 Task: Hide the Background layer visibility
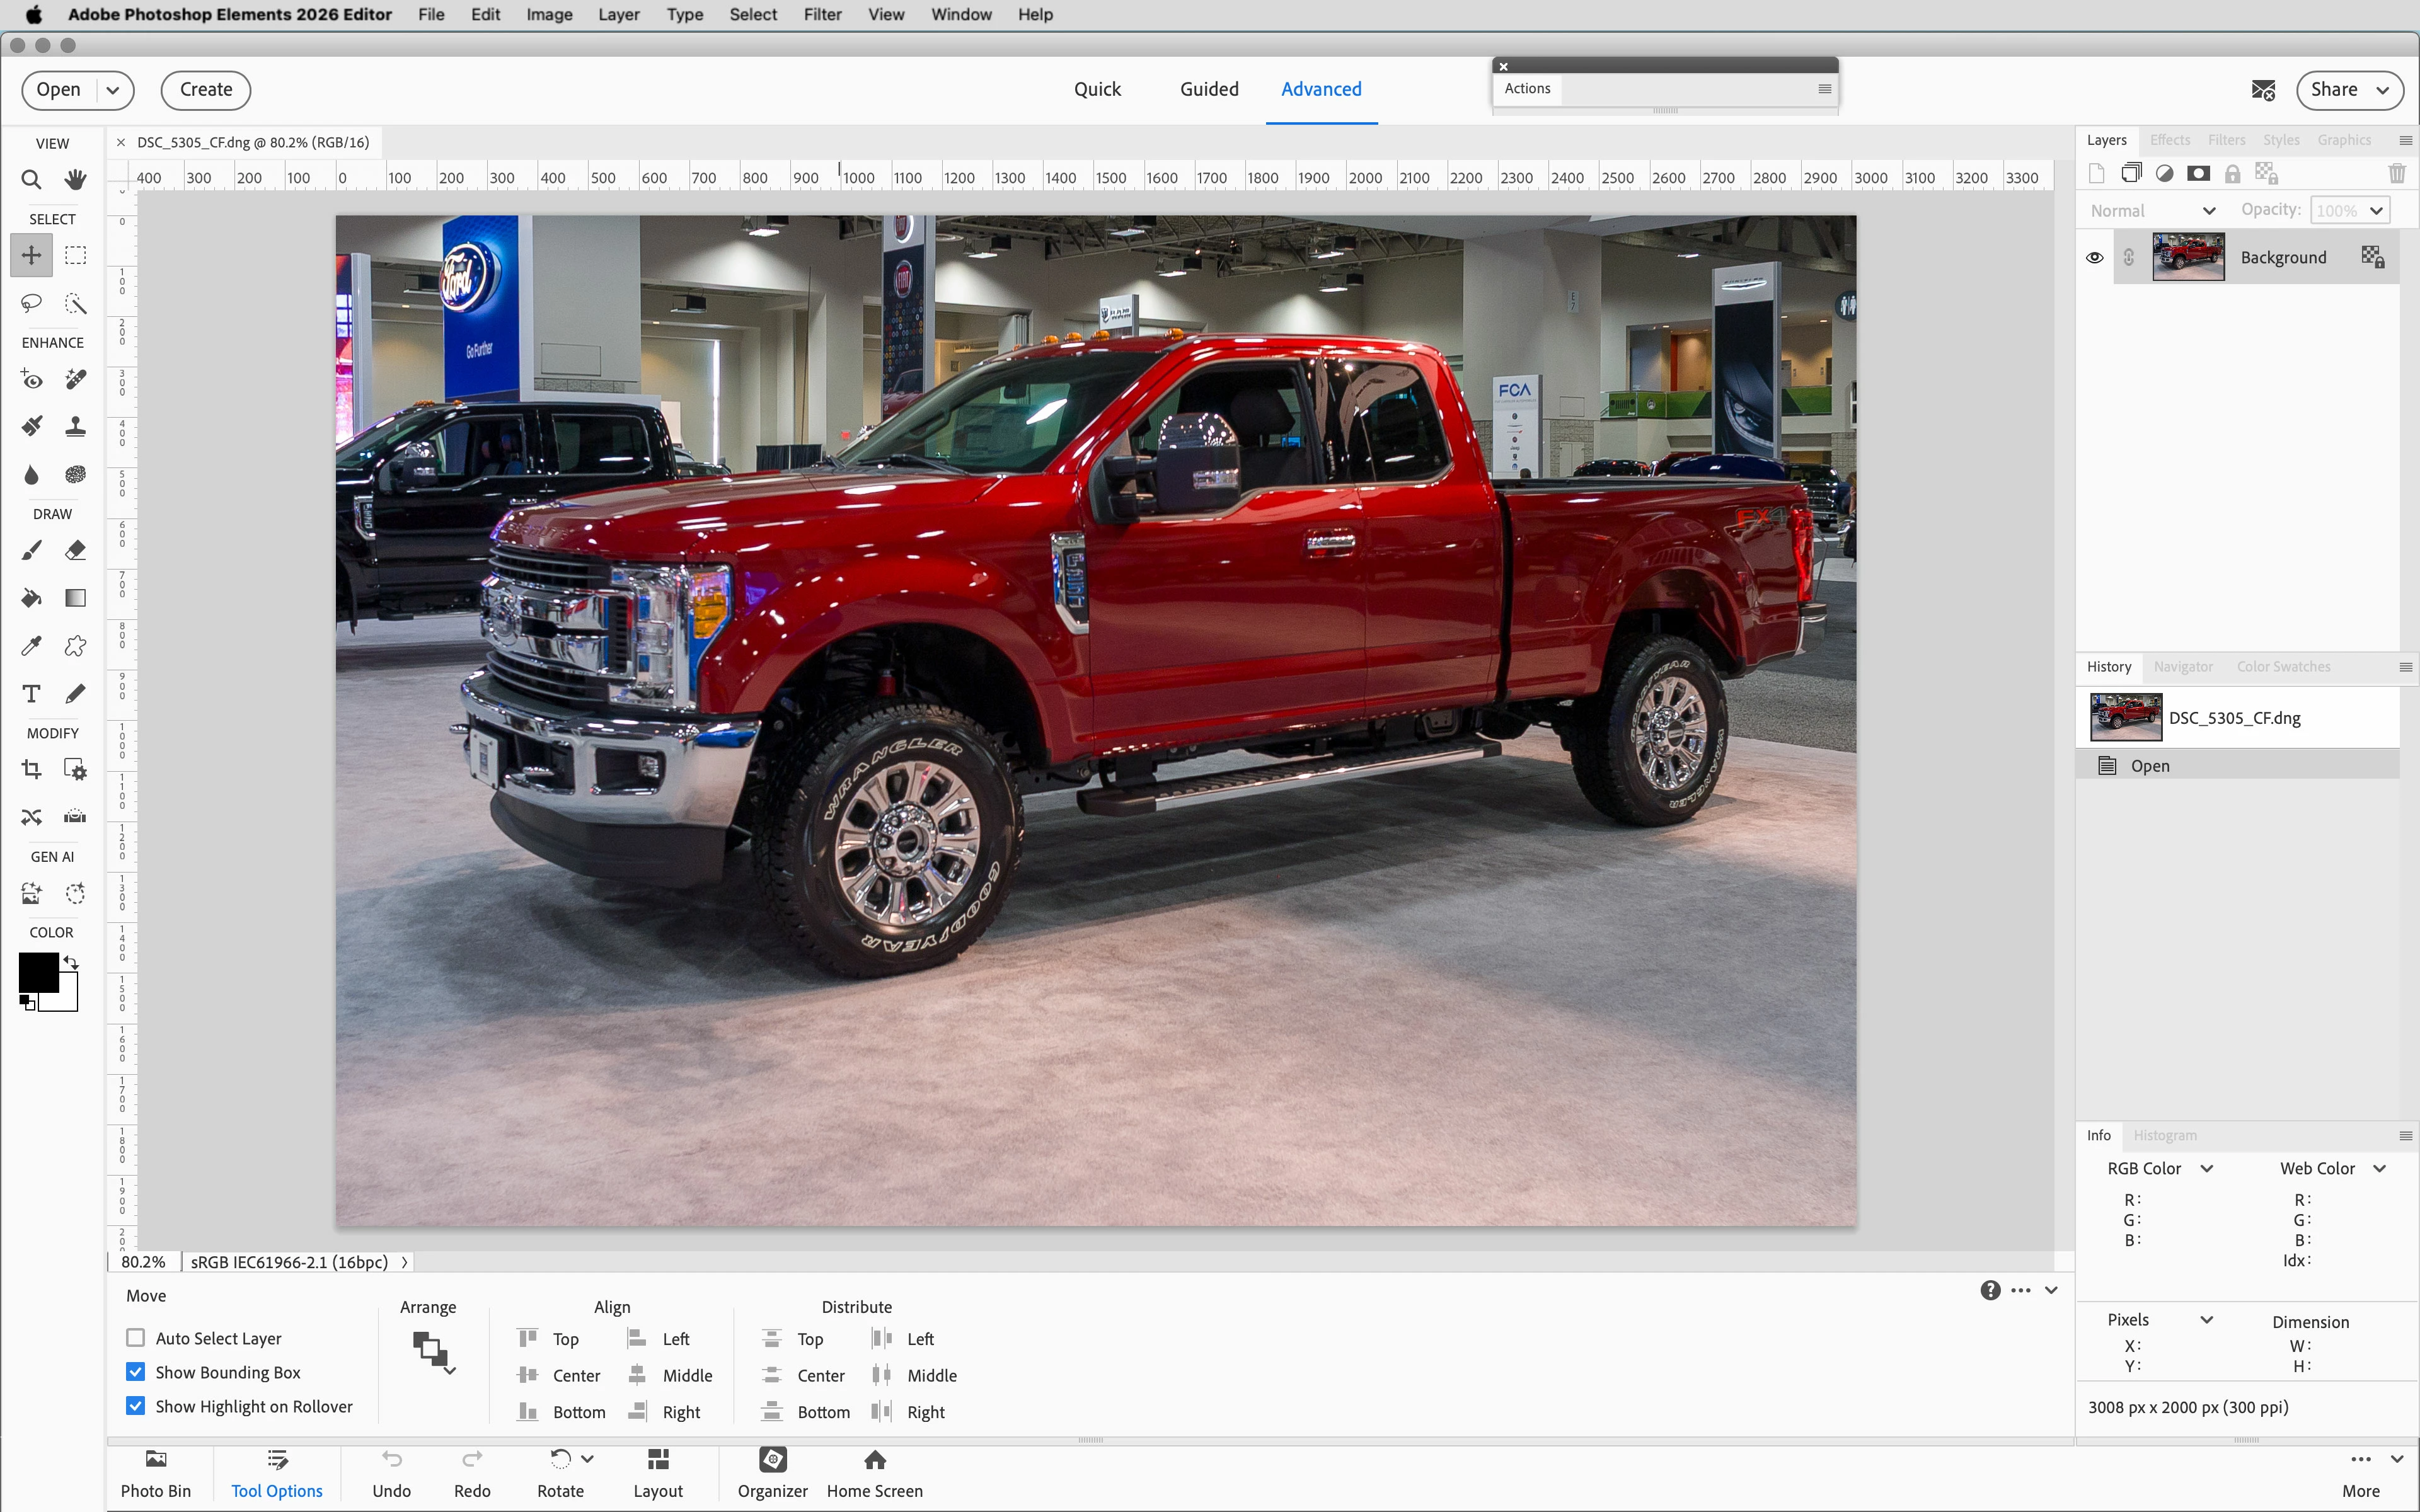(x=2094, y=258)
